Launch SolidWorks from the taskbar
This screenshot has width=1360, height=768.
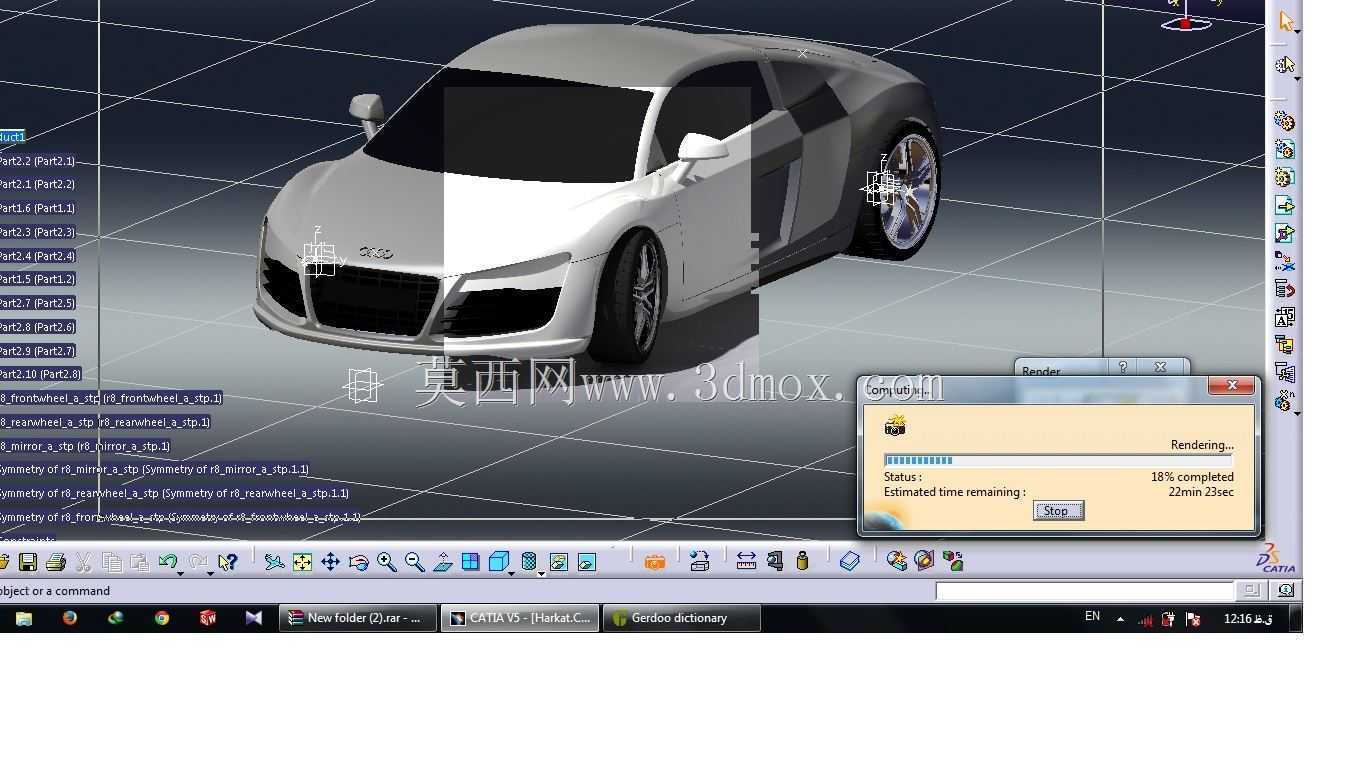pyautogui.click(x=208, y=618)
